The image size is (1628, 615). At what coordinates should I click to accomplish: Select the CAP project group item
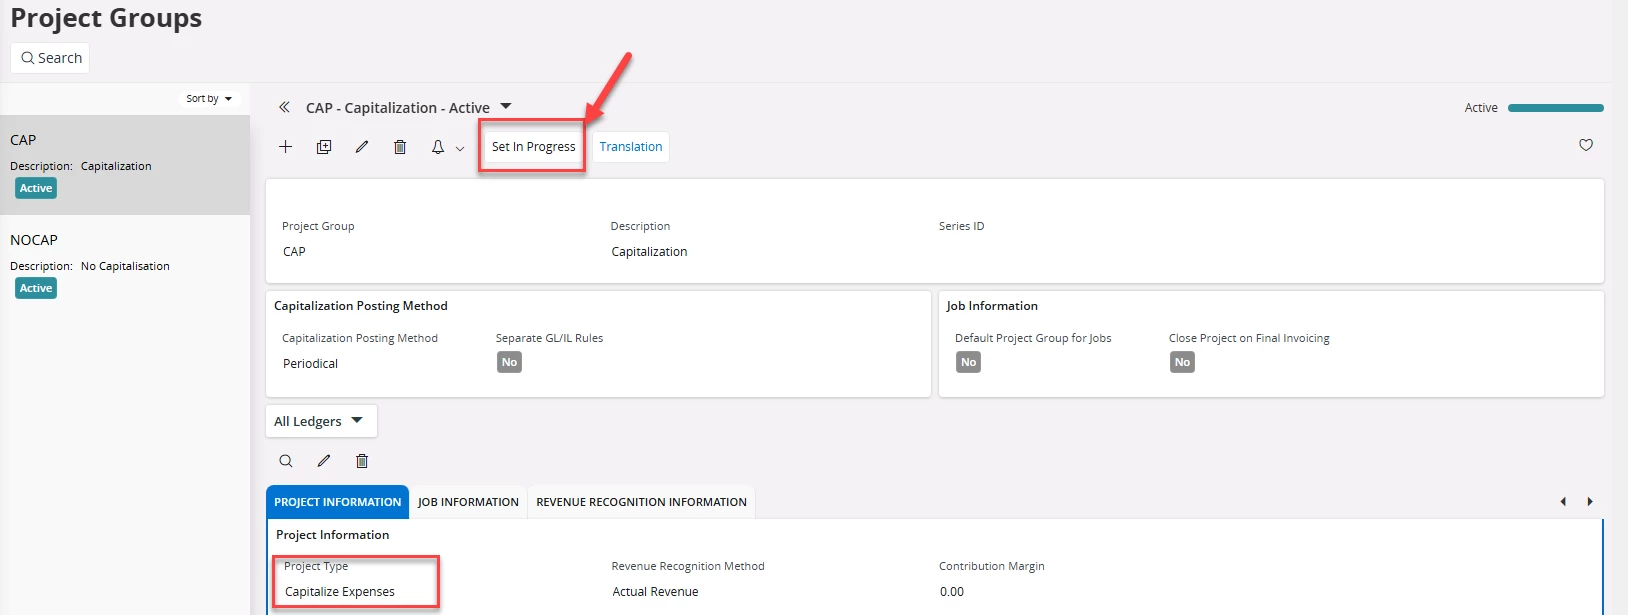coord(125,165)
